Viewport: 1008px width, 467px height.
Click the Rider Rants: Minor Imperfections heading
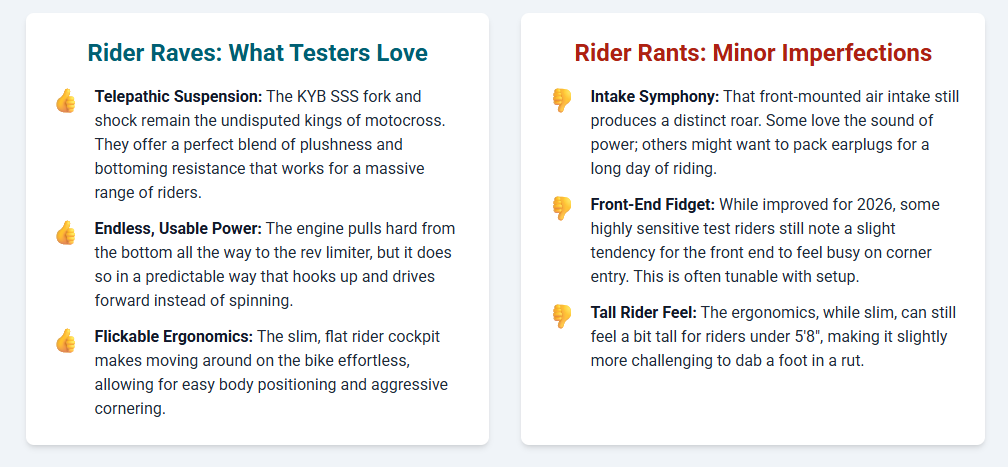pos(753,53)
